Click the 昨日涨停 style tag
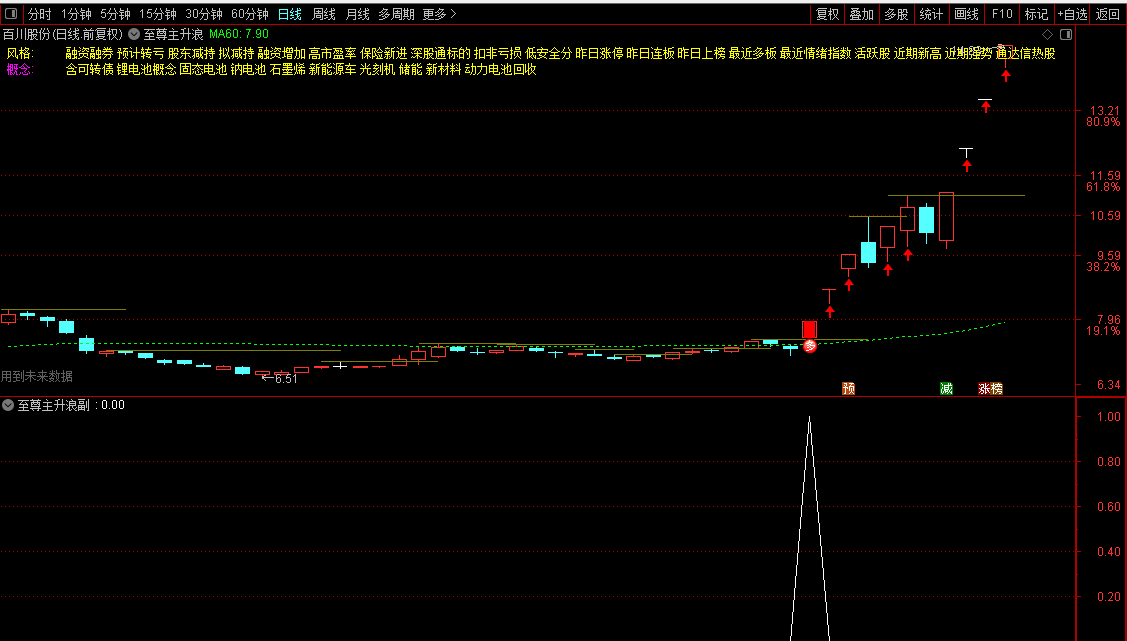This screenshot has height=641, width=1127. coord(599,53)
